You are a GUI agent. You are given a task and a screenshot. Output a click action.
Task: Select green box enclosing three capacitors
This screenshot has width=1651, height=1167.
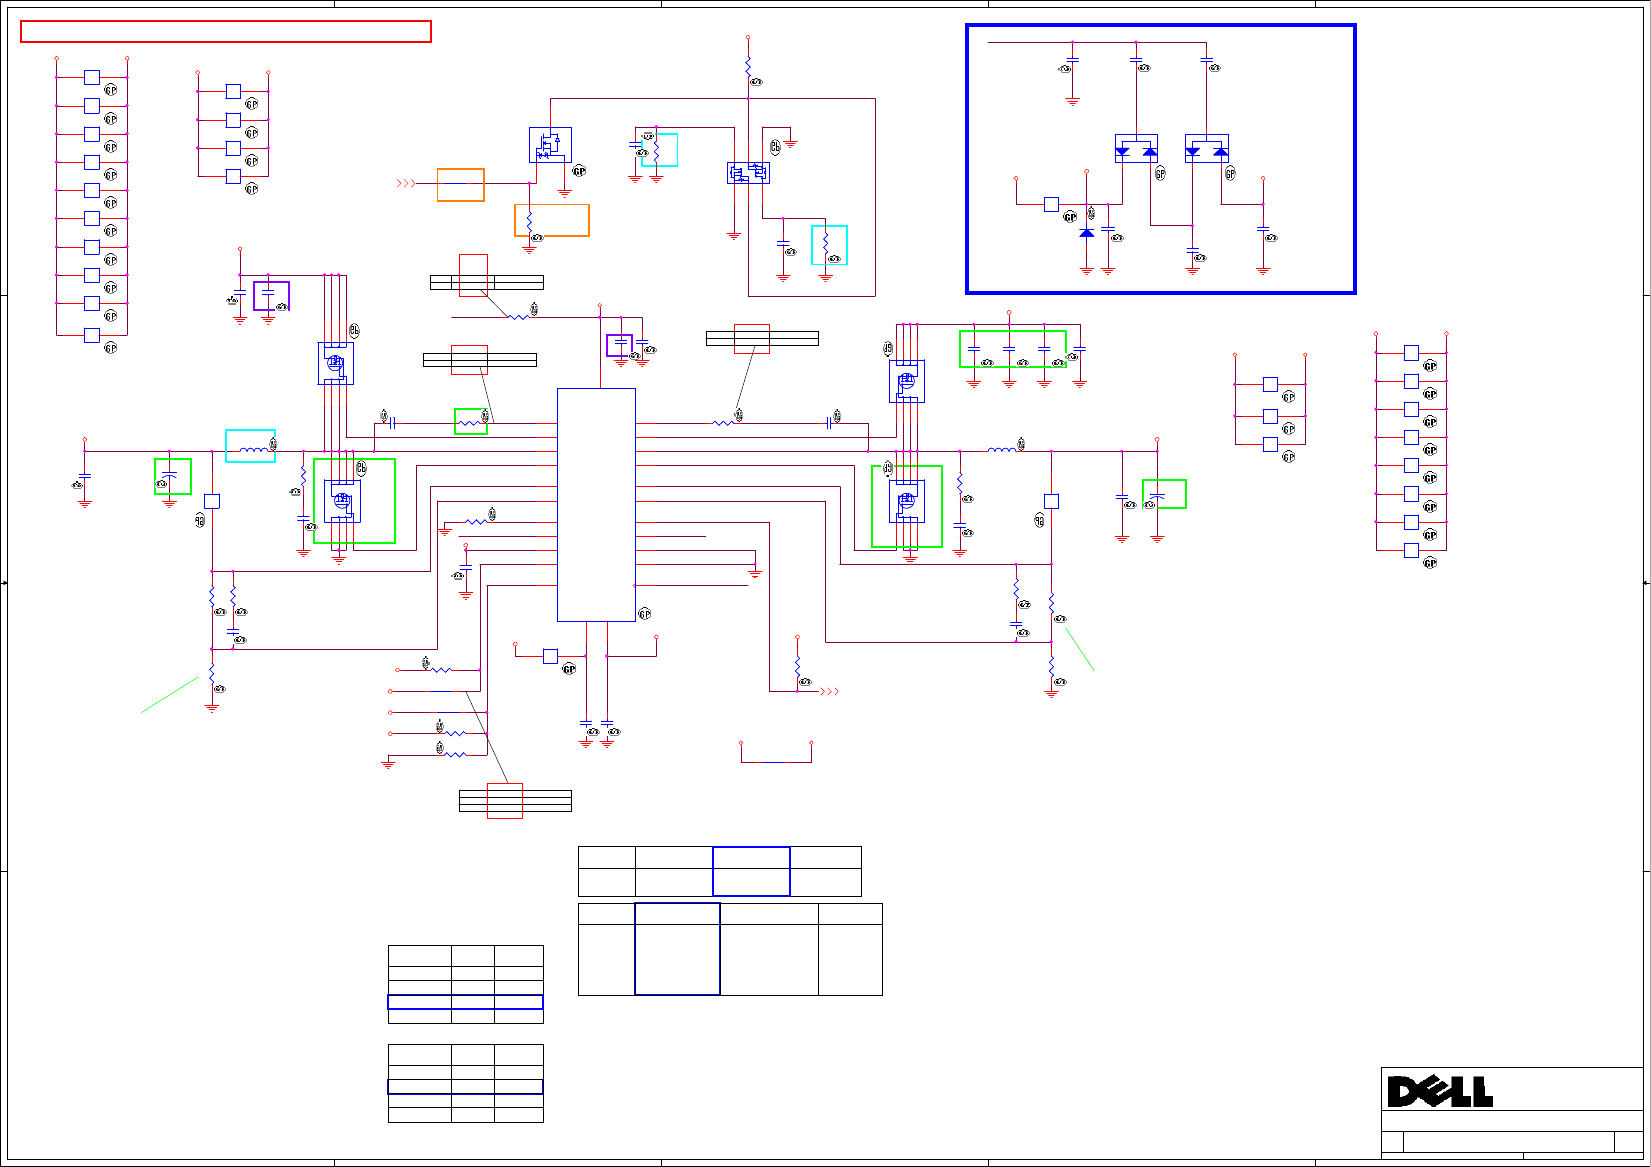point(1013,349)
